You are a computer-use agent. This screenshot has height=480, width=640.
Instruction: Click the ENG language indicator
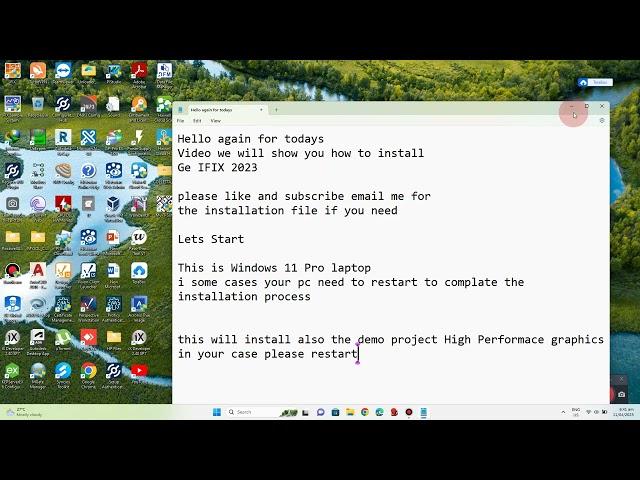pos(576,412)
